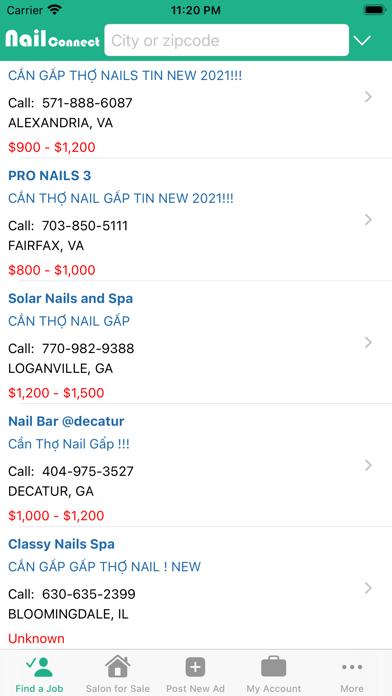Image resolution: width=392 pixels, height=696 pixels.
Task: Tap phone number 571-888-6087
Action: pos(87,103)
